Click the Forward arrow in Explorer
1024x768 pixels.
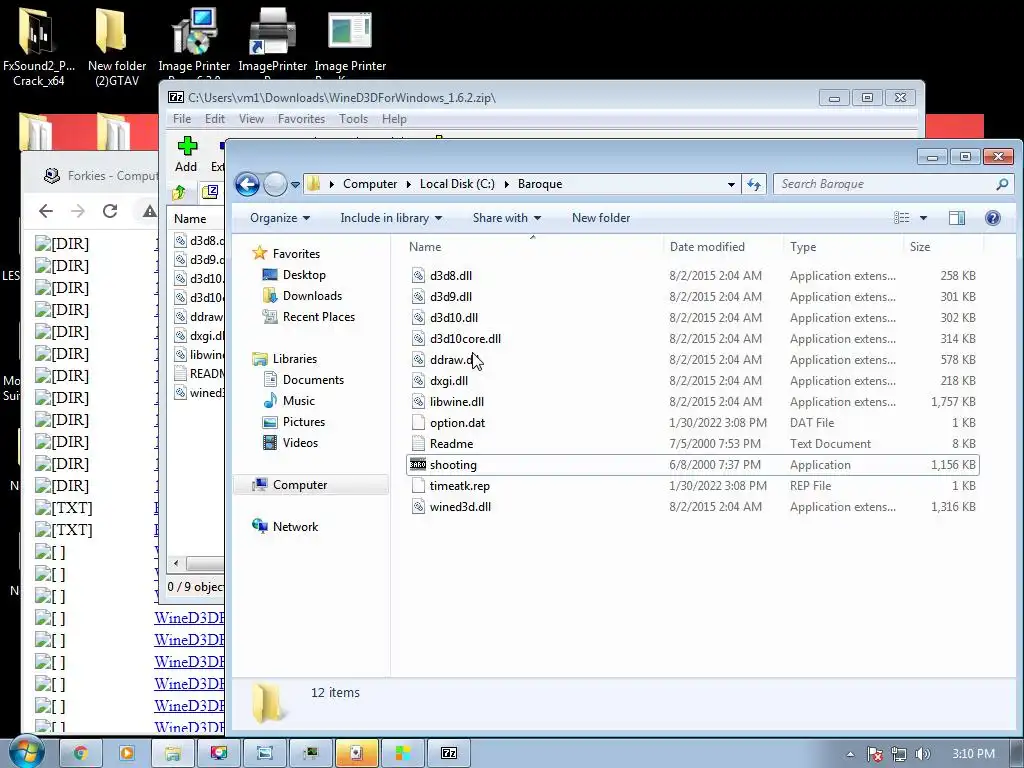point(275,184)
